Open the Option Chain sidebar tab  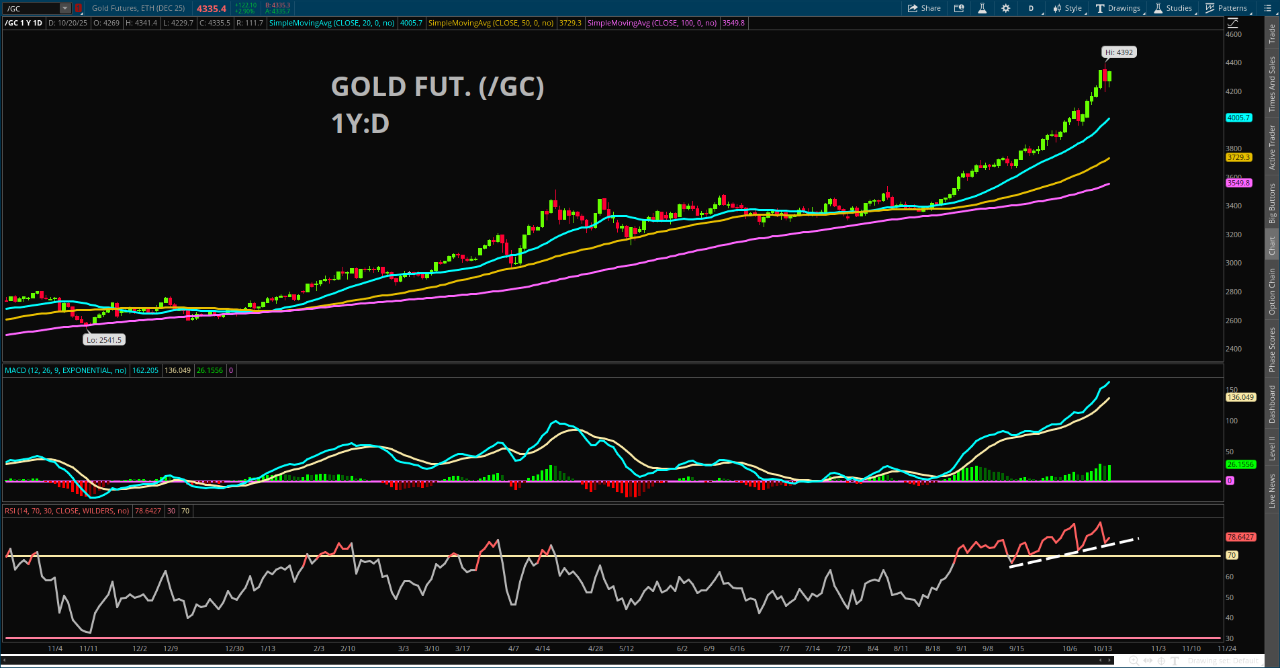pos(1272,292)
